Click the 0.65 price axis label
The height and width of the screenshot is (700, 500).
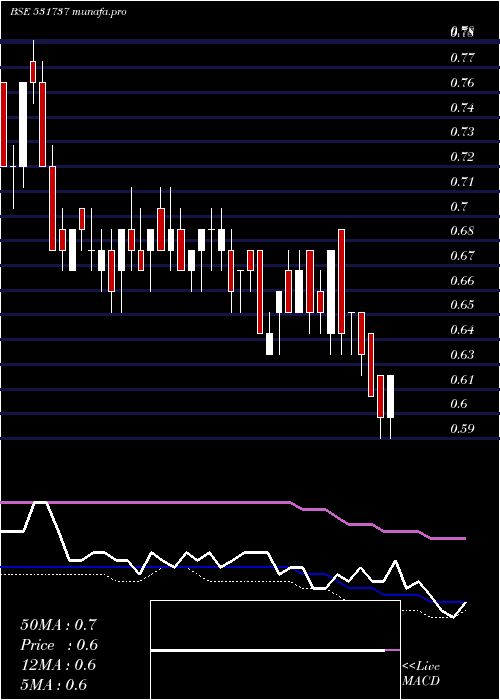pos(462,305)
